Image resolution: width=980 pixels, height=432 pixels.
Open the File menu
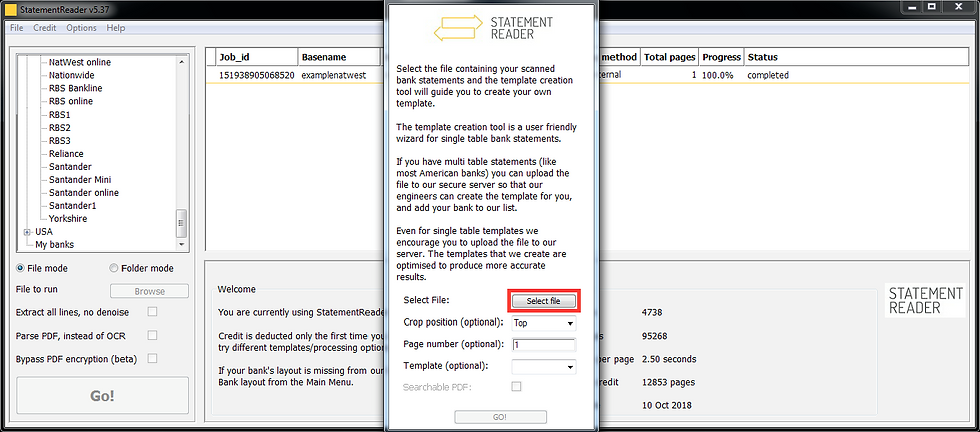[x=16, y=28]
